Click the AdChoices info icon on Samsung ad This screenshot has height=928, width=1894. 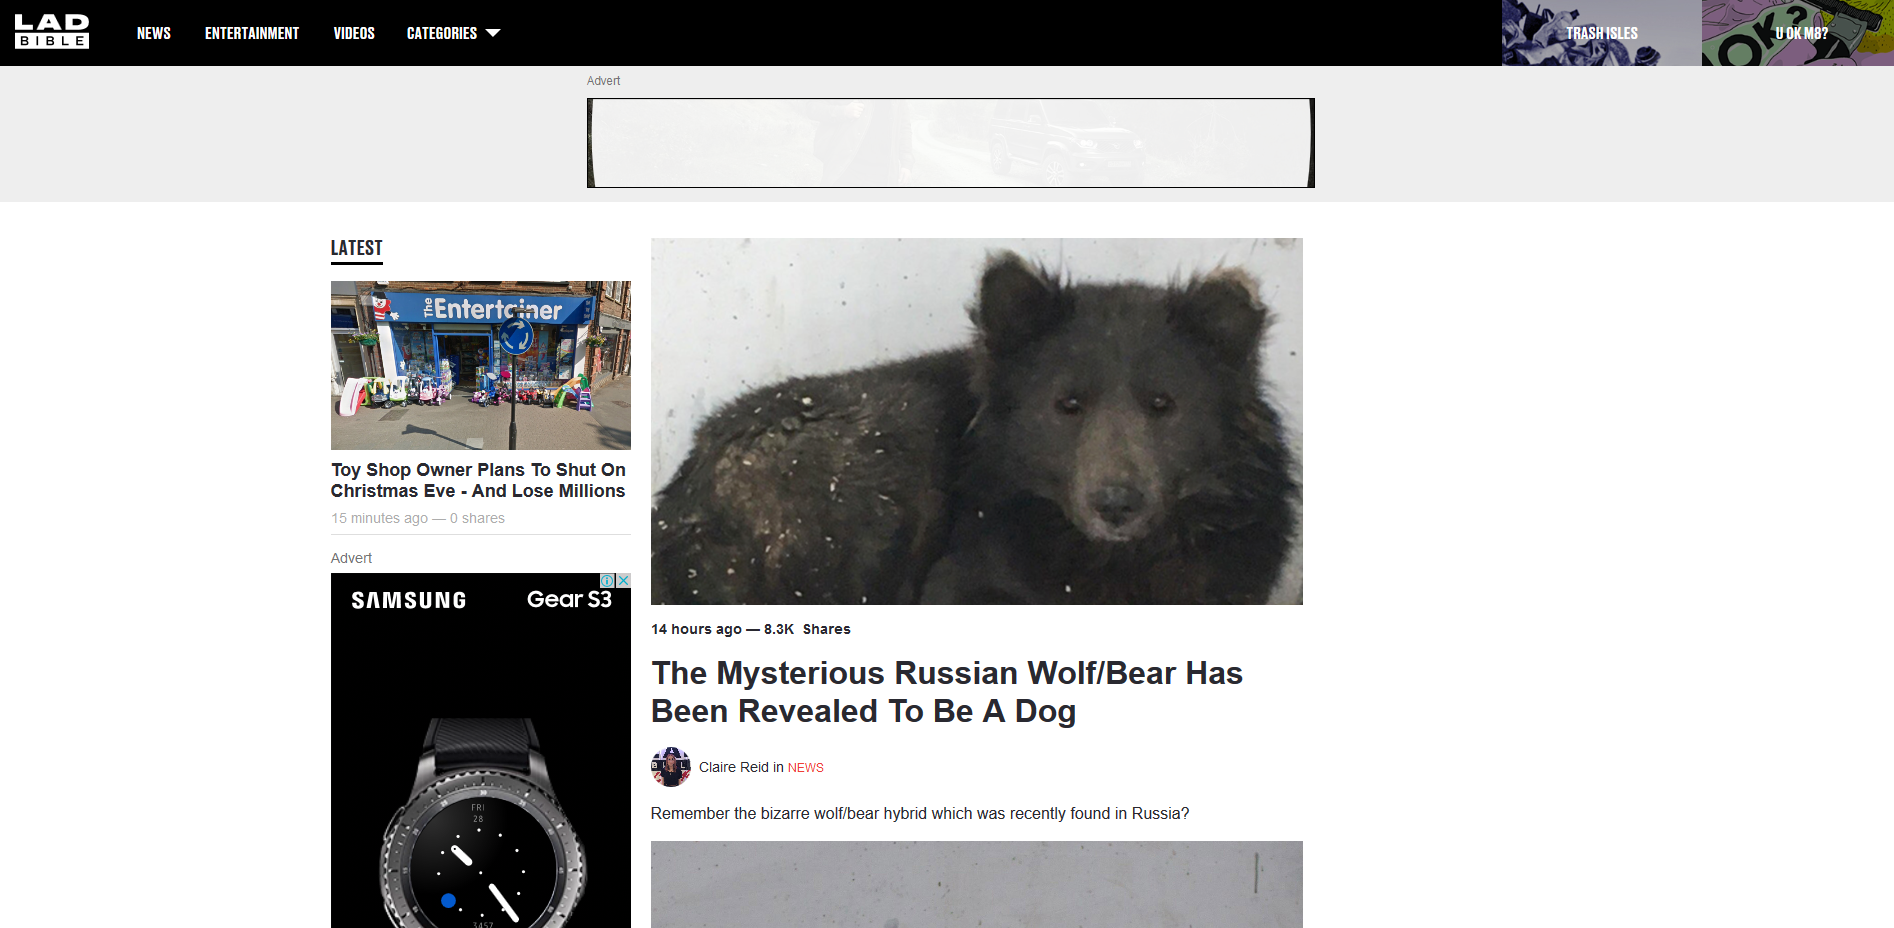(x=607, y=581)
